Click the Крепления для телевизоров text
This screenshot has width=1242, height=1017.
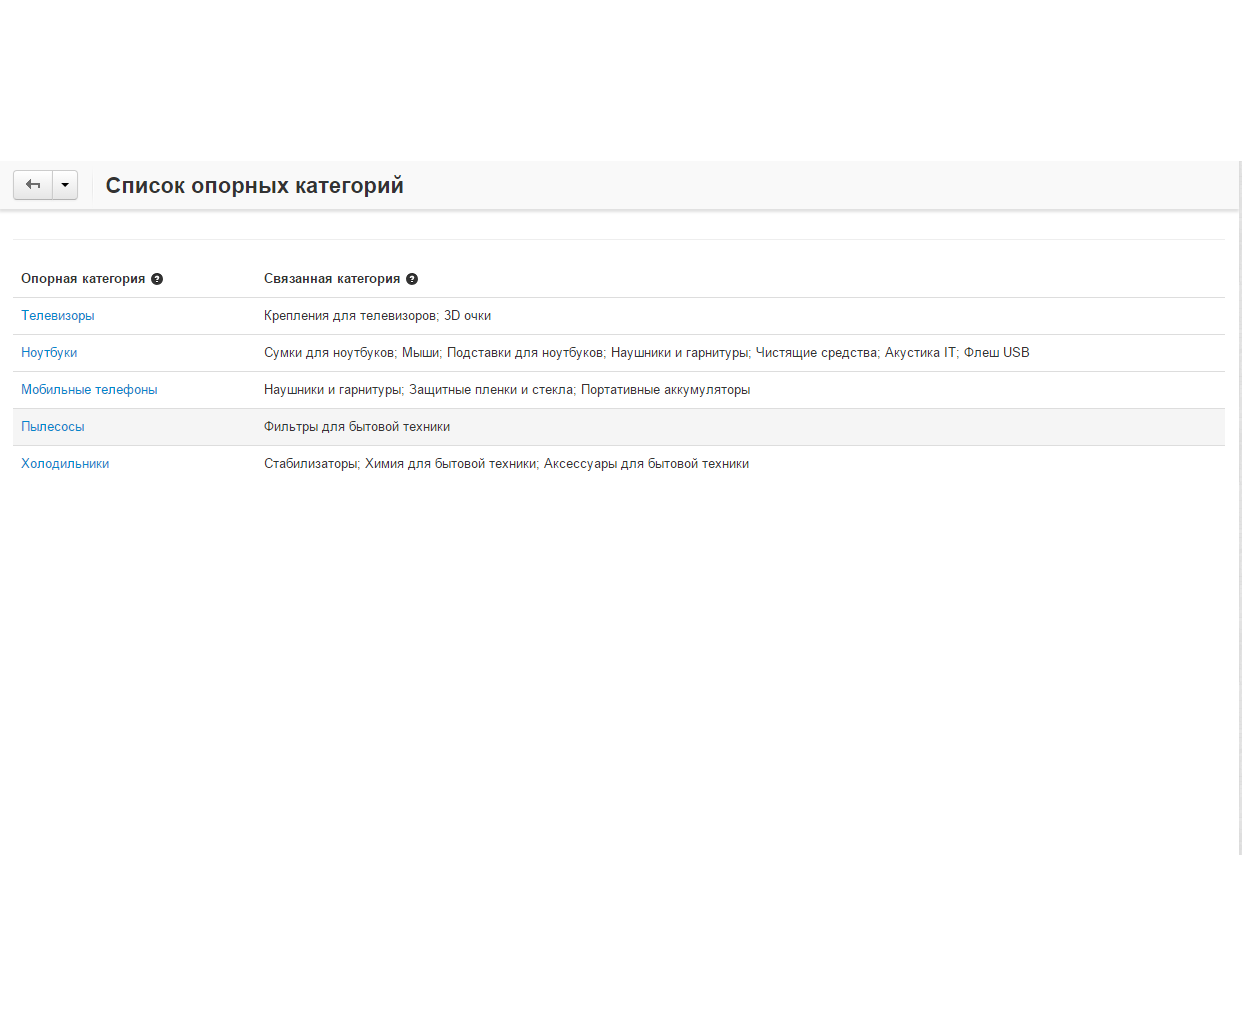click(x=350, y=316)
